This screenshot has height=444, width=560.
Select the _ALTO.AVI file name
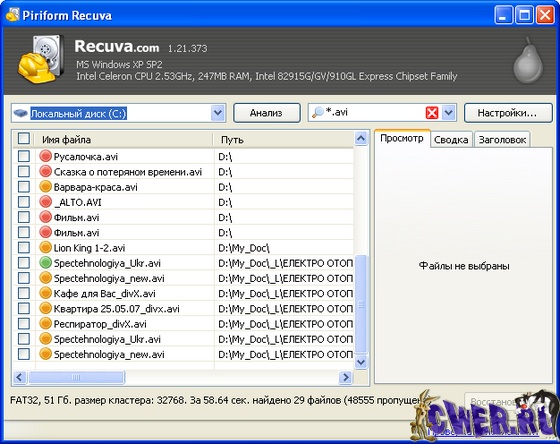(78, 203)
